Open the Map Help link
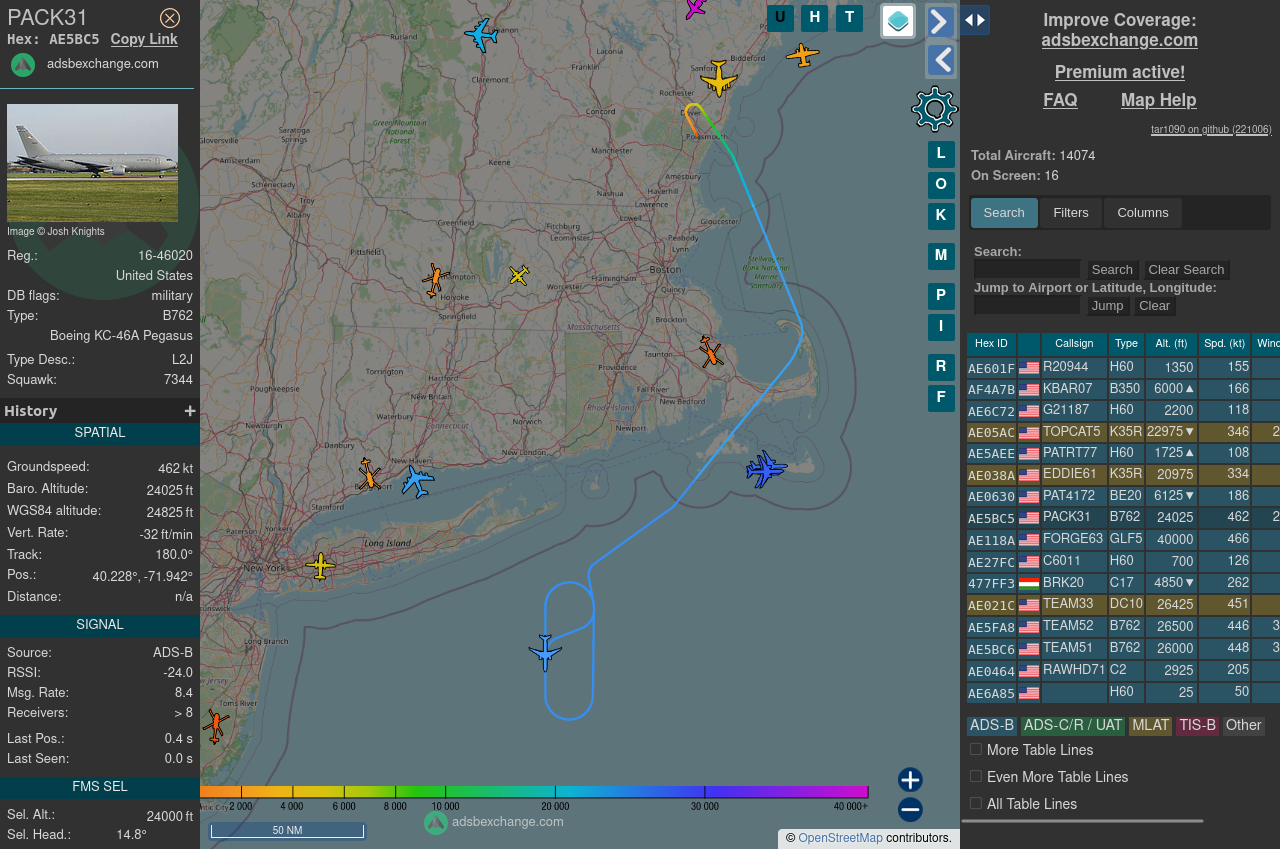This screenshot has height=849, width=1280. [1158, 100]
